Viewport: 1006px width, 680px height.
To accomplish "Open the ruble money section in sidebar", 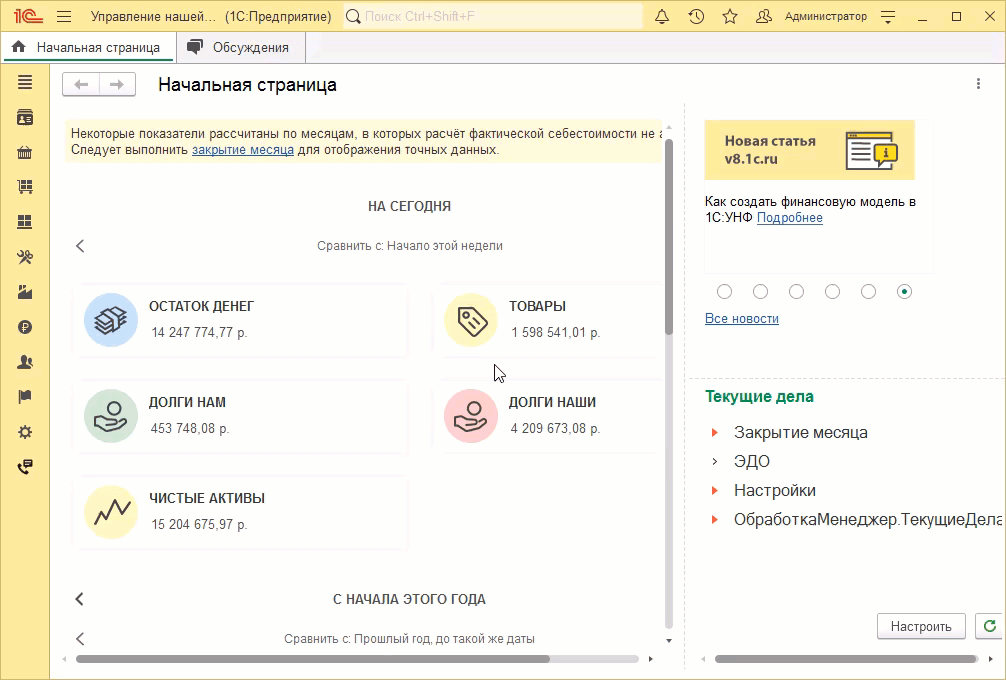I will 25,327.
